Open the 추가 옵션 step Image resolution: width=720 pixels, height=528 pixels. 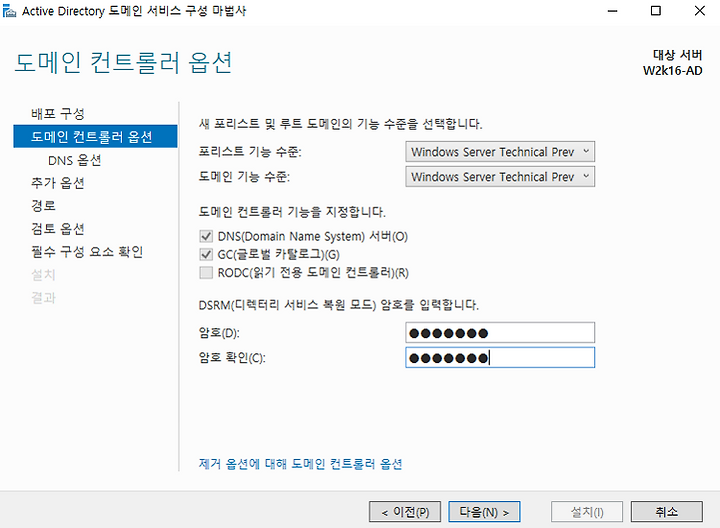coord(58,183)
